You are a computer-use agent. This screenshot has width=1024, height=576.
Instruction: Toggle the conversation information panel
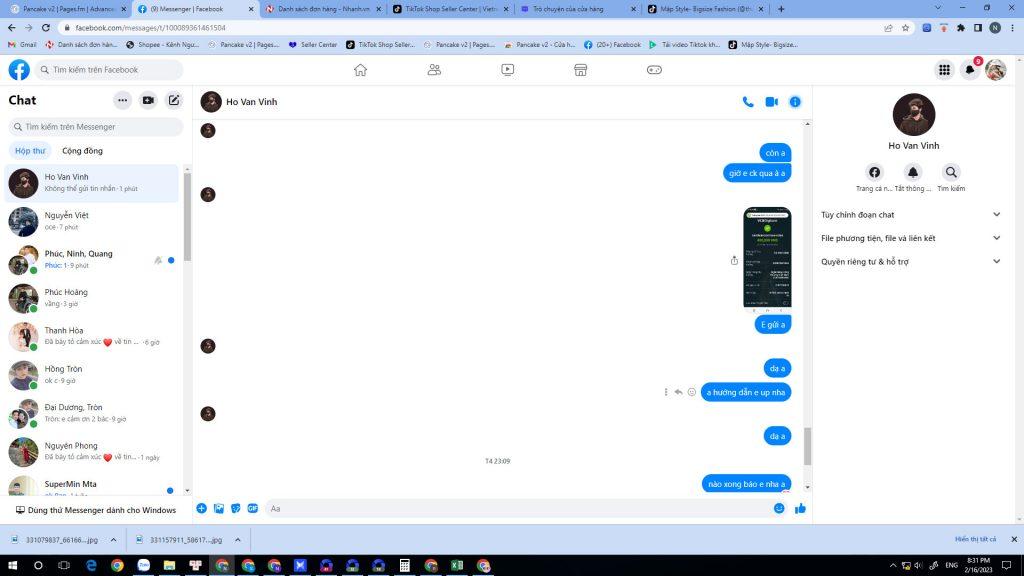tap(795, 102)
